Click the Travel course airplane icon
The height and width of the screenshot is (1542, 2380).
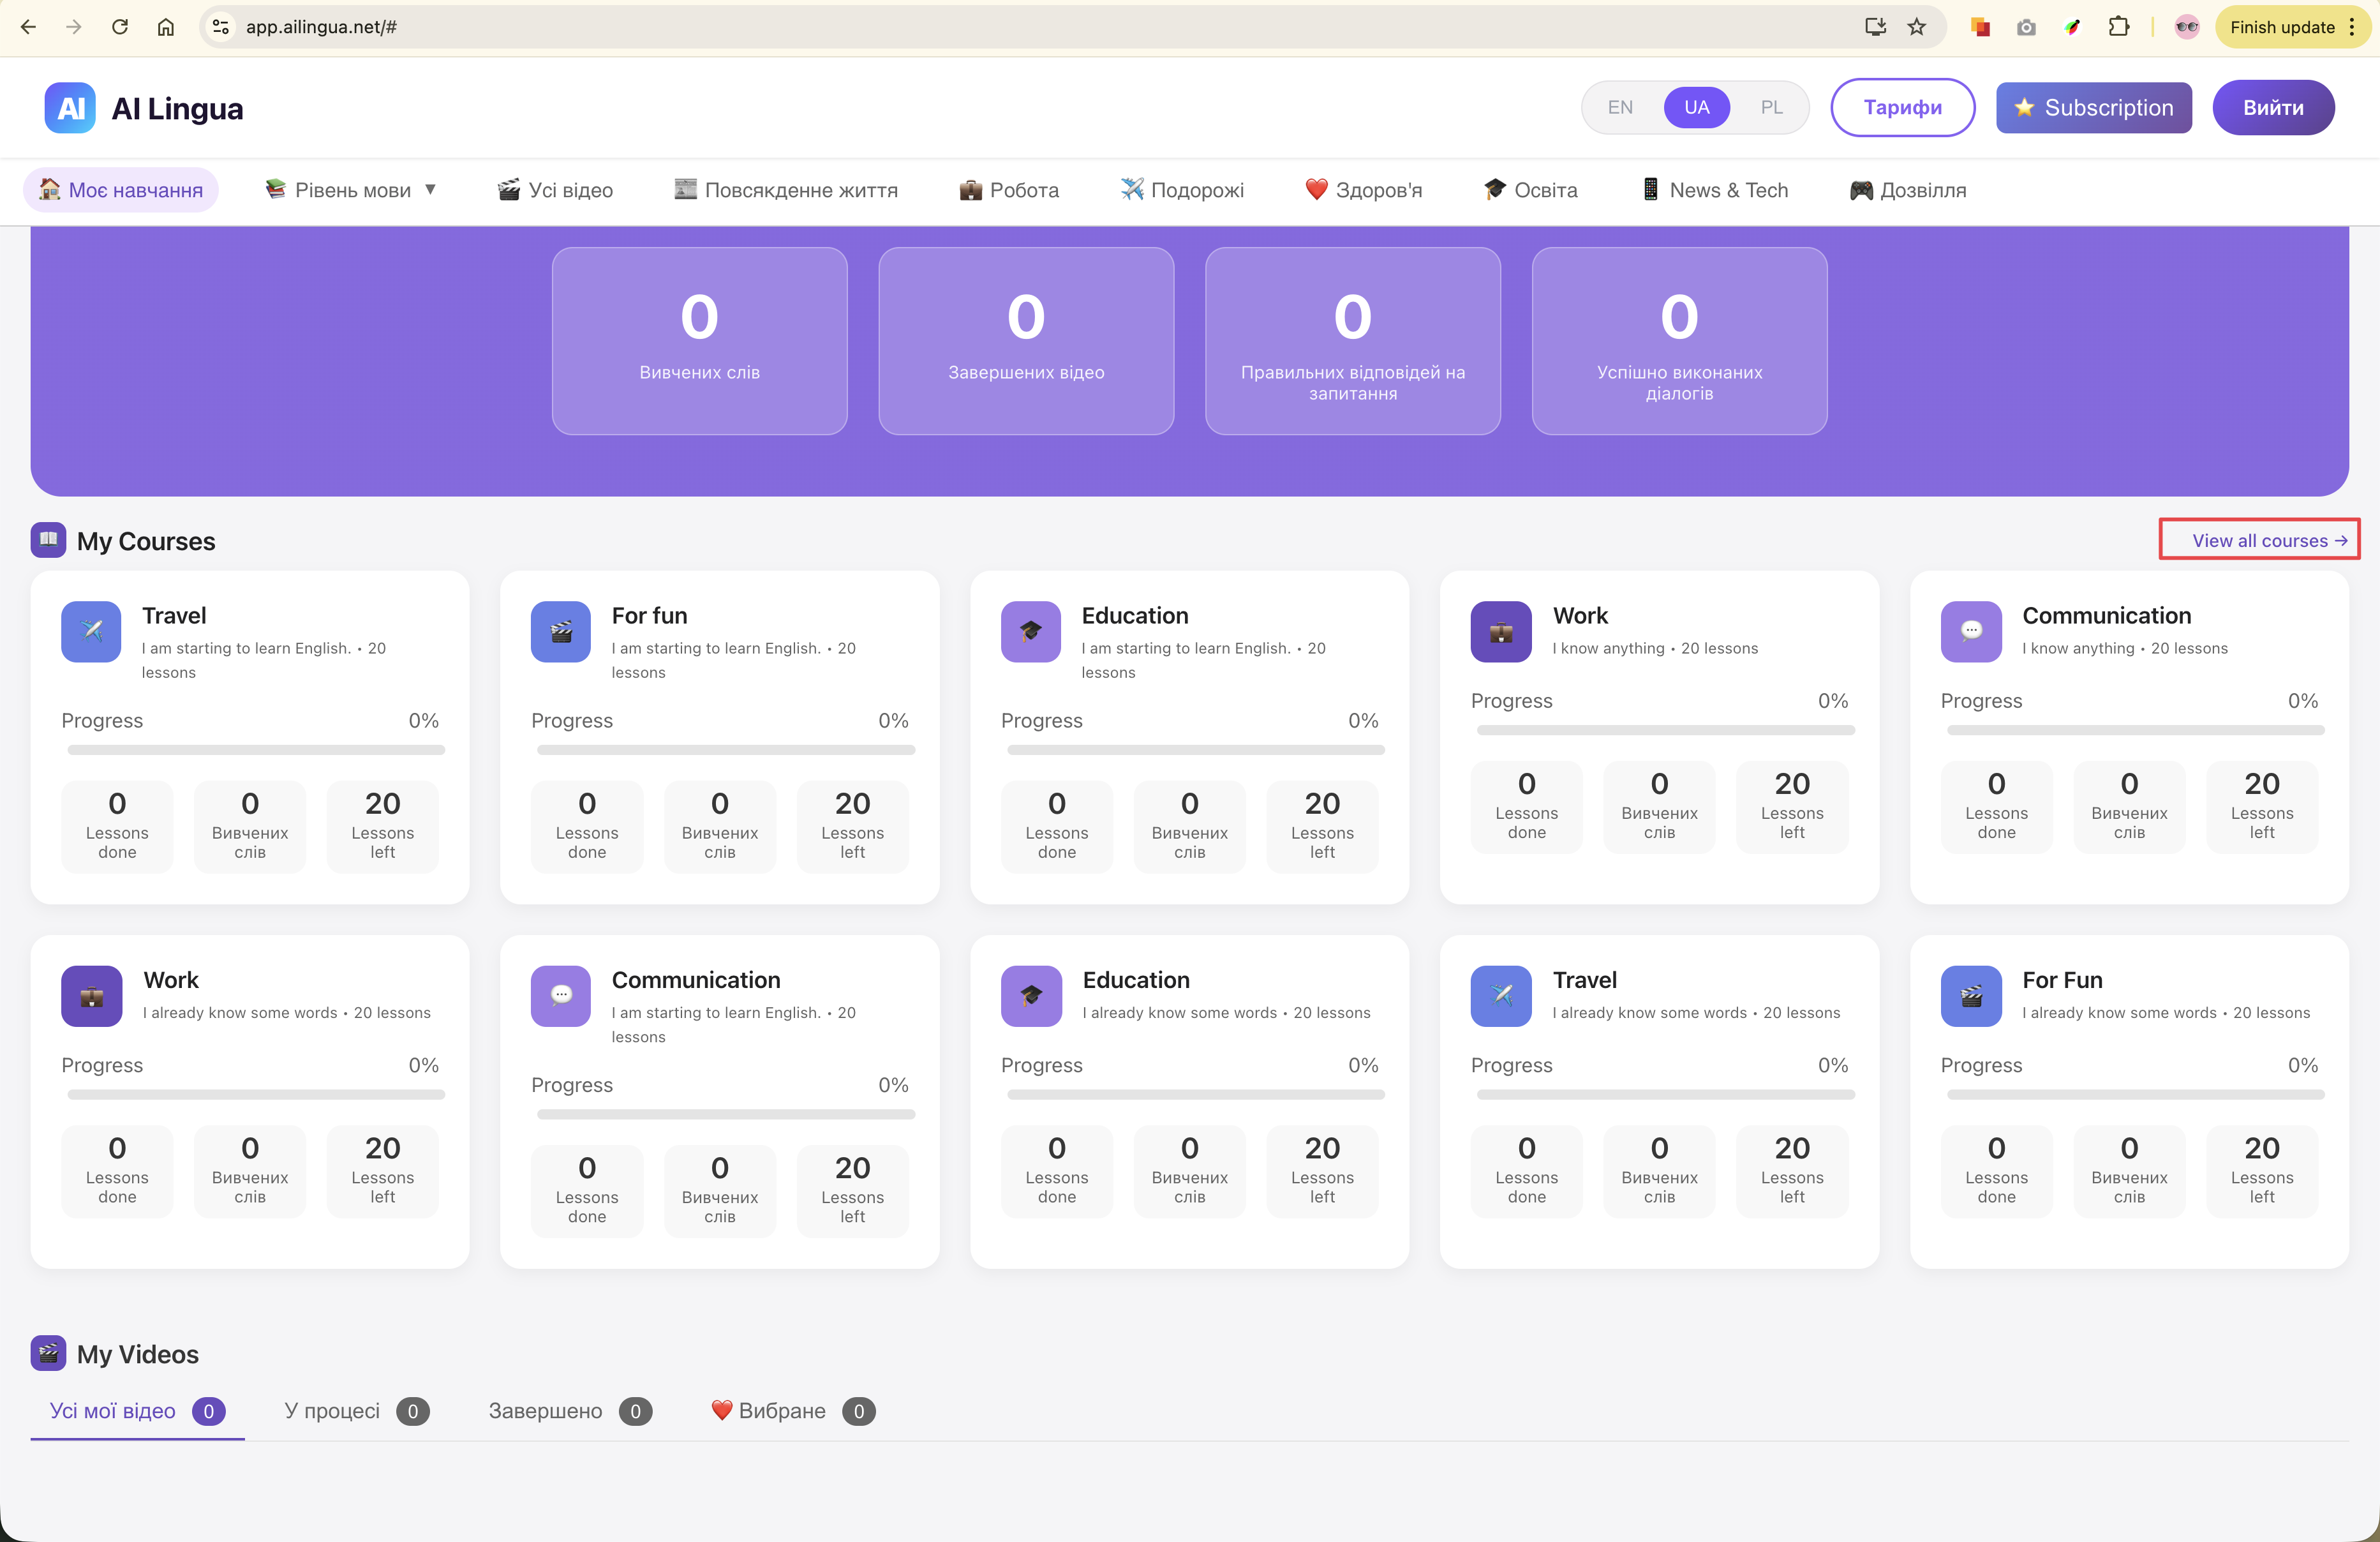[x=91, y=631]
